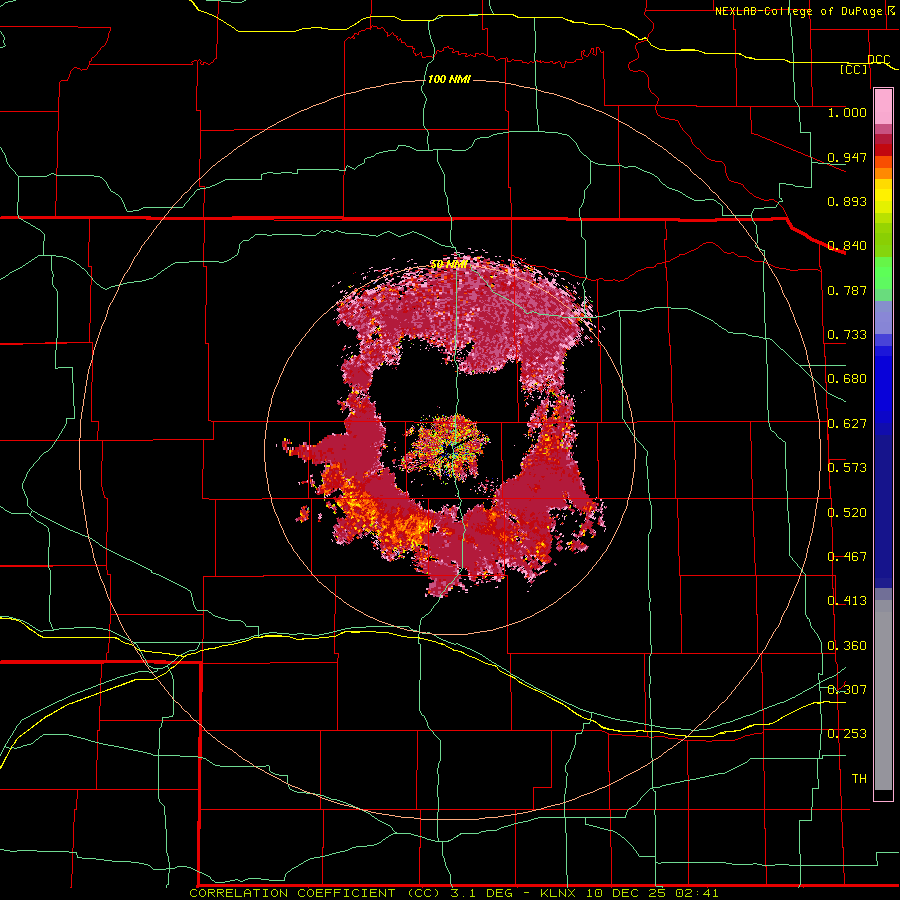Select the 0.307 legend value

847,690
